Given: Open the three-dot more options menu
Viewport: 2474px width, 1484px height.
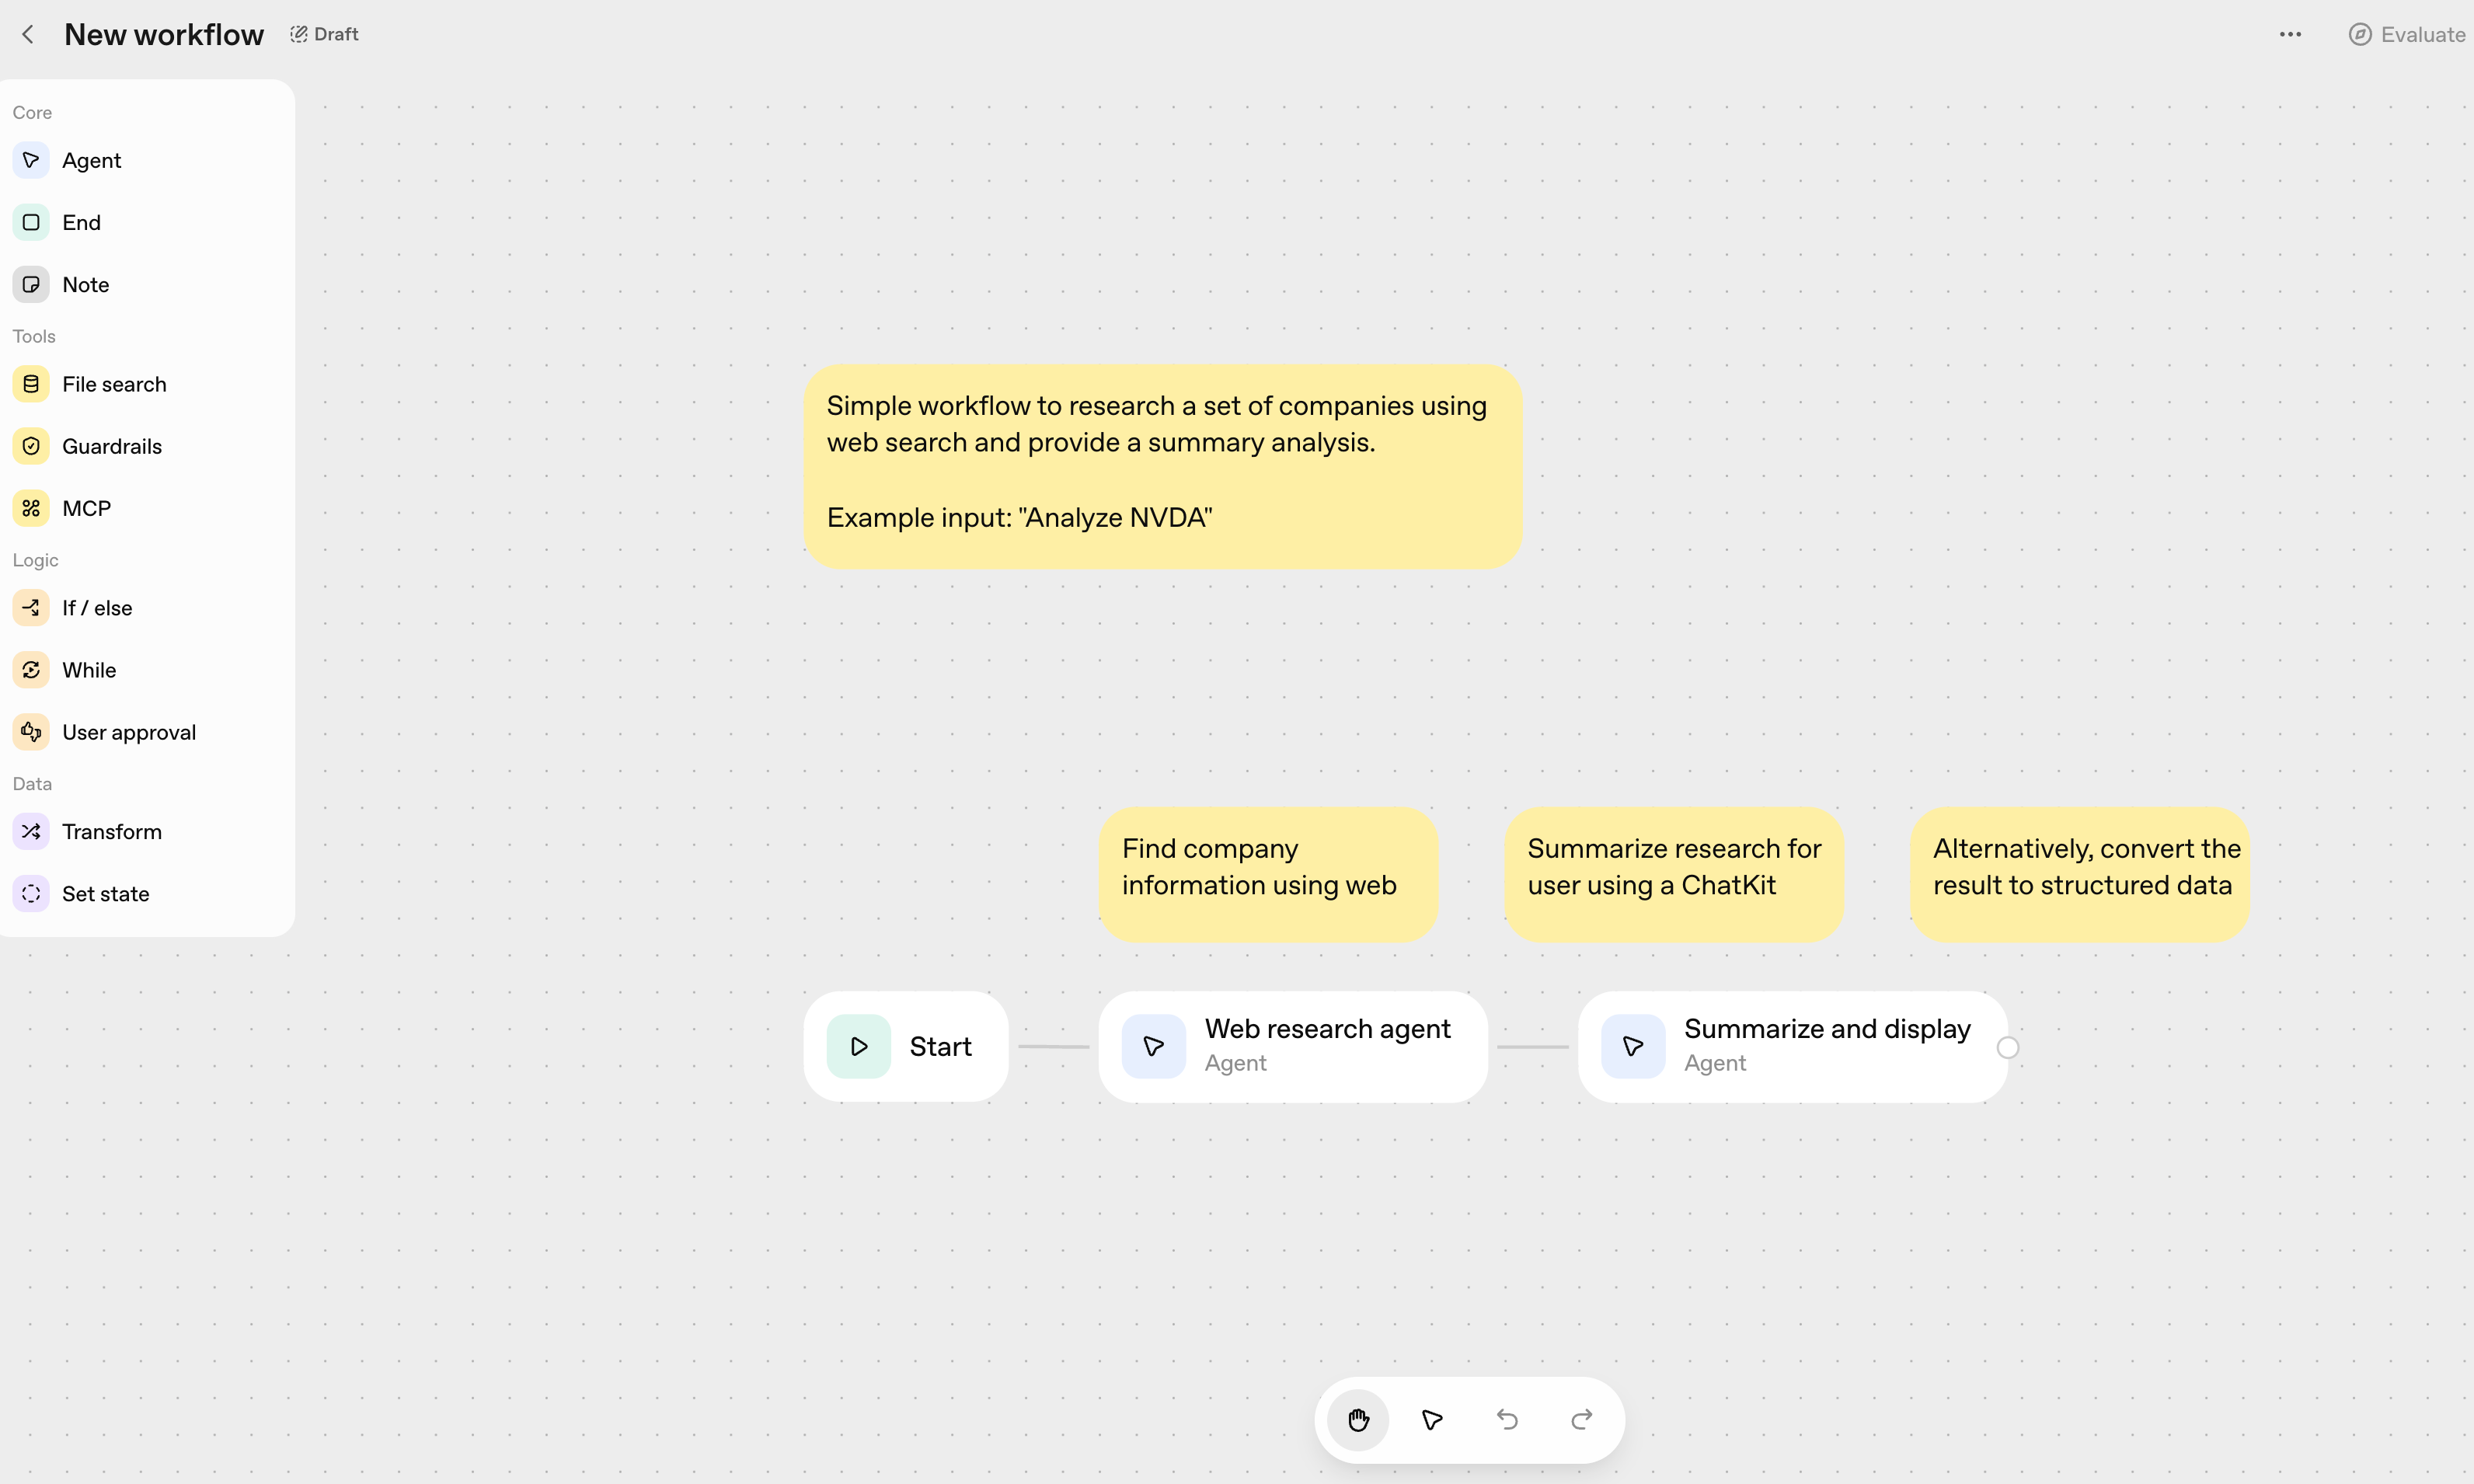Looking at the screenshot, I should pos(2290,34).
